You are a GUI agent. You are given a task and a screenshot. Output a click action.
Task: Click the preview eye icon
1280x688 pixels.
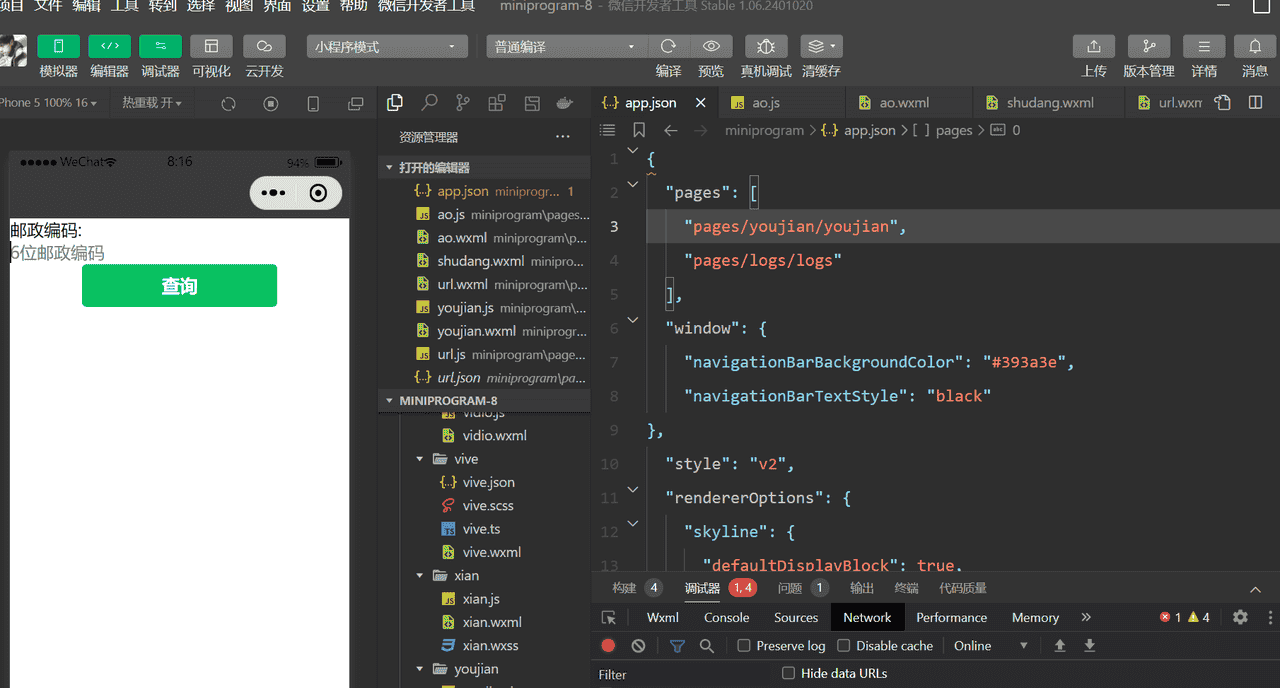711,47
